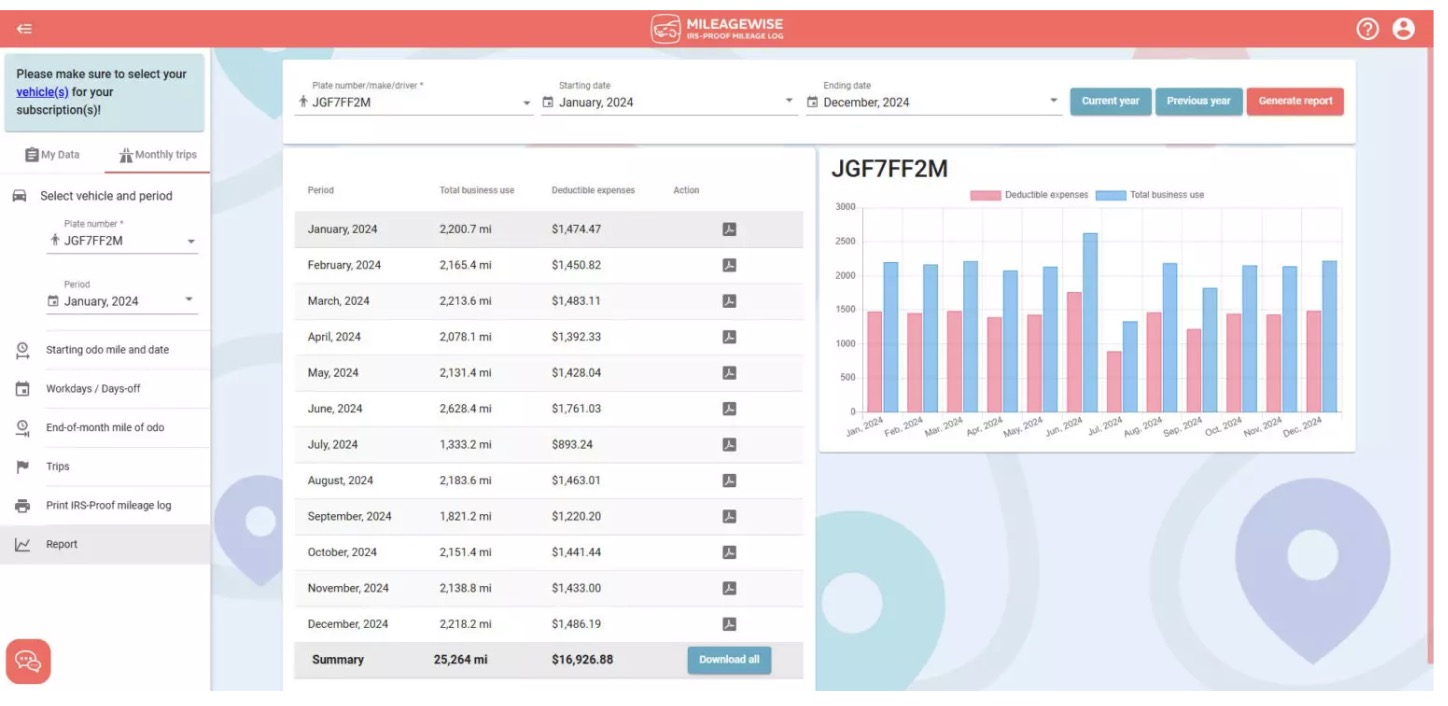The height and width of the screenshot is (706, 1448).
Task: Download September, 2024 PDF report
Action: click(729, 517)
